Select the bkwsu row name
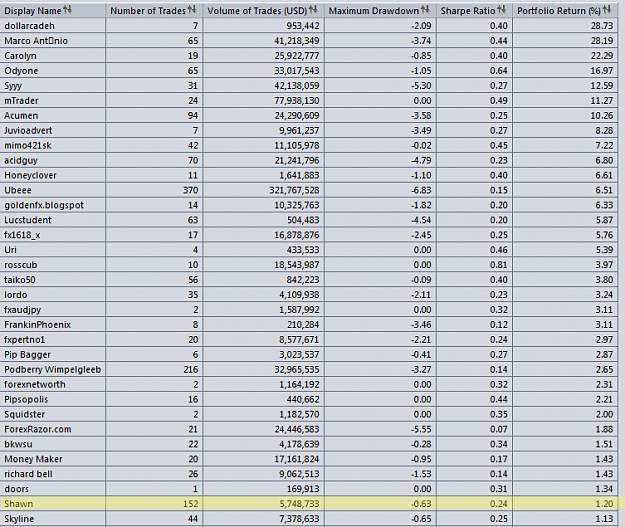Viewport: 625px width, 527px height. click(x=18, y=444)
